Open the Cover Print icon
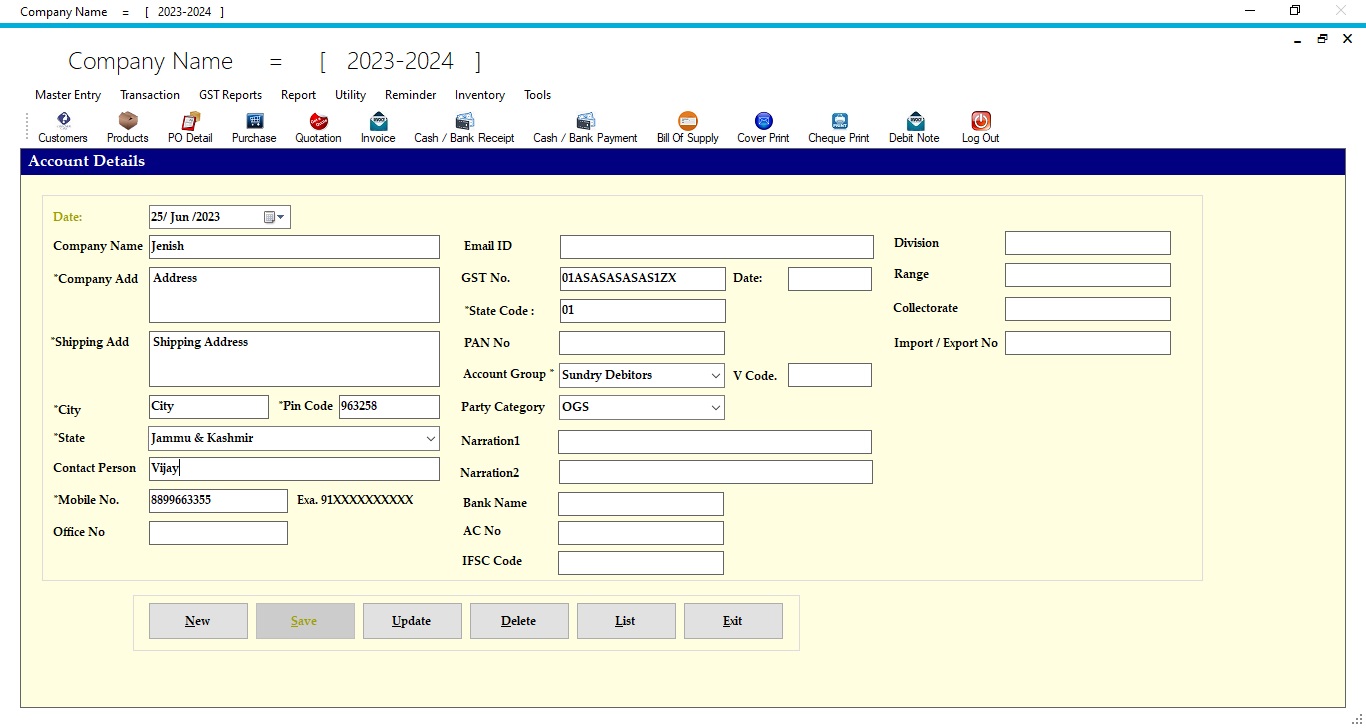The height and width of the screenshot is (728, 1366). click(763, 121)
